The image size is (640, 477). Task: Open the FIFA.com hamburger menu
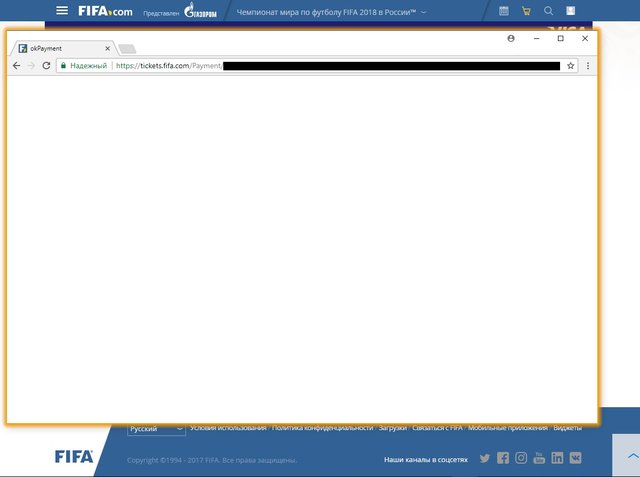point(63,11)
